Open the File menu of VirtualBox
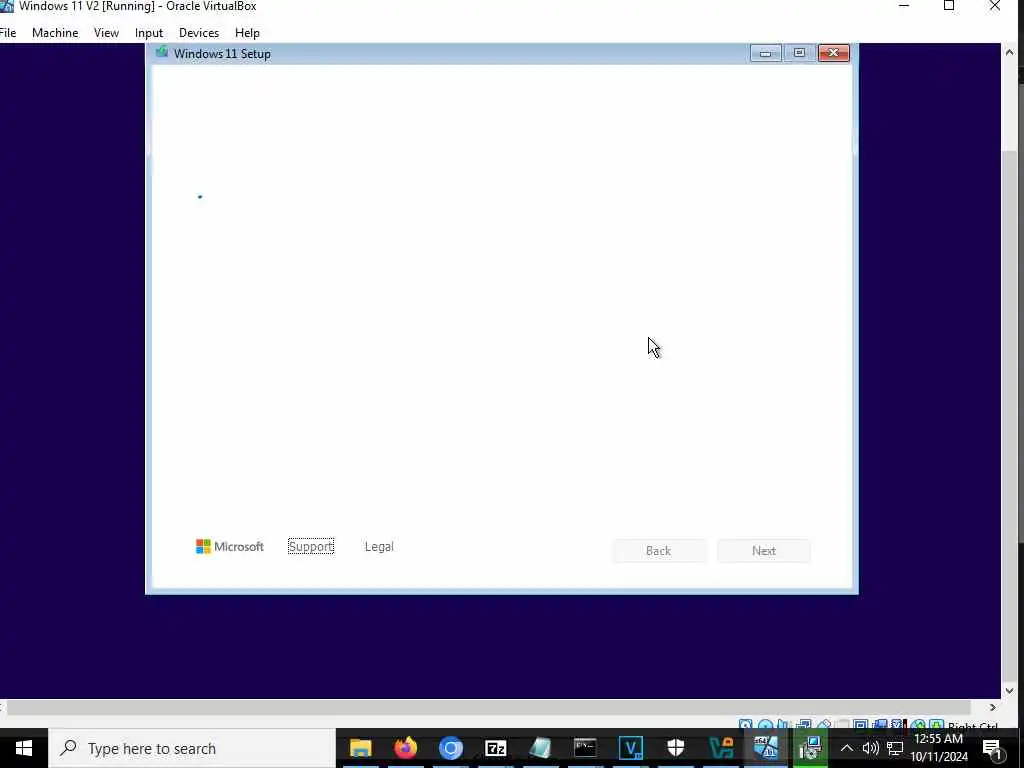 click(8, 33)
